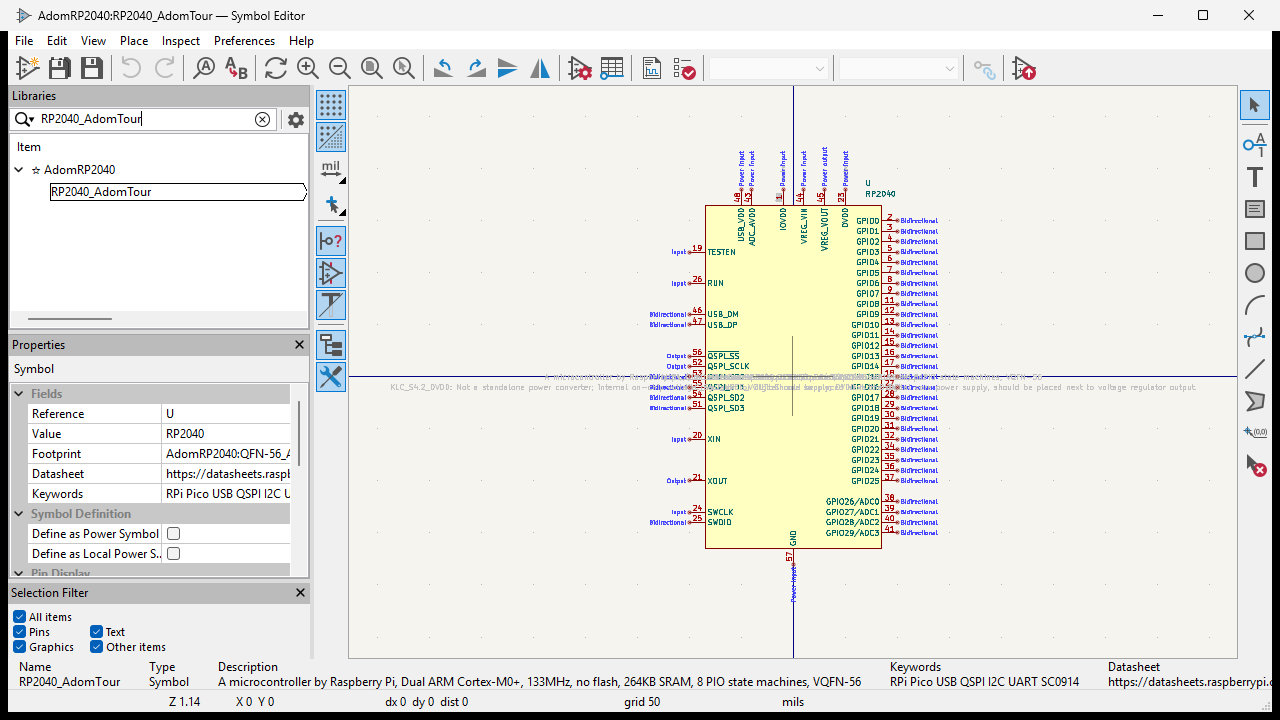The width and height of the screenshot is (1280, 720).
Task: Collapse the AdomRP2040 library tree
Action: [x=19, y=170]
